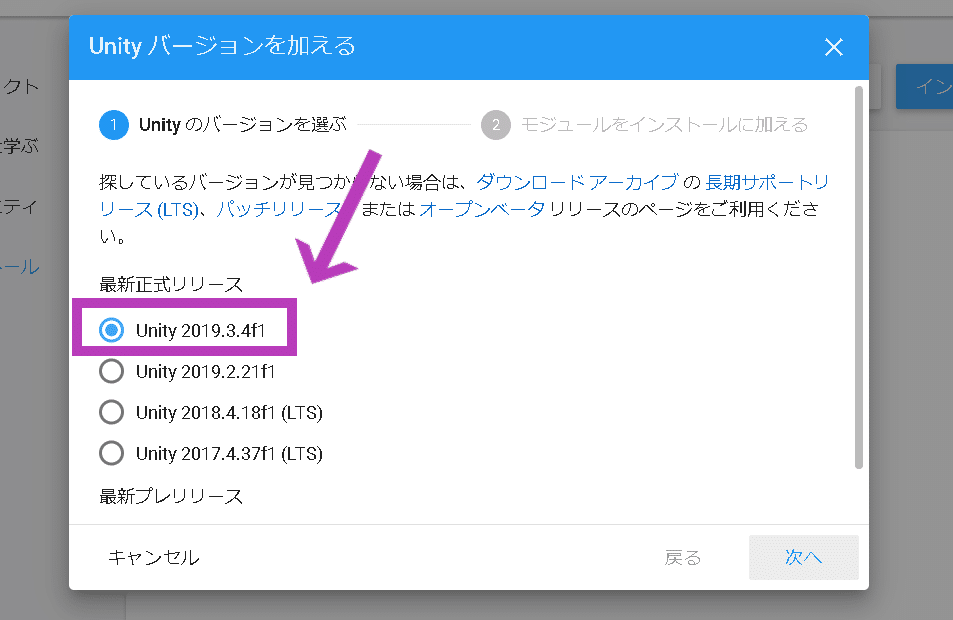
Task: Click the dialog's vertical scrollbar
Action: click(x=859, y=278)
